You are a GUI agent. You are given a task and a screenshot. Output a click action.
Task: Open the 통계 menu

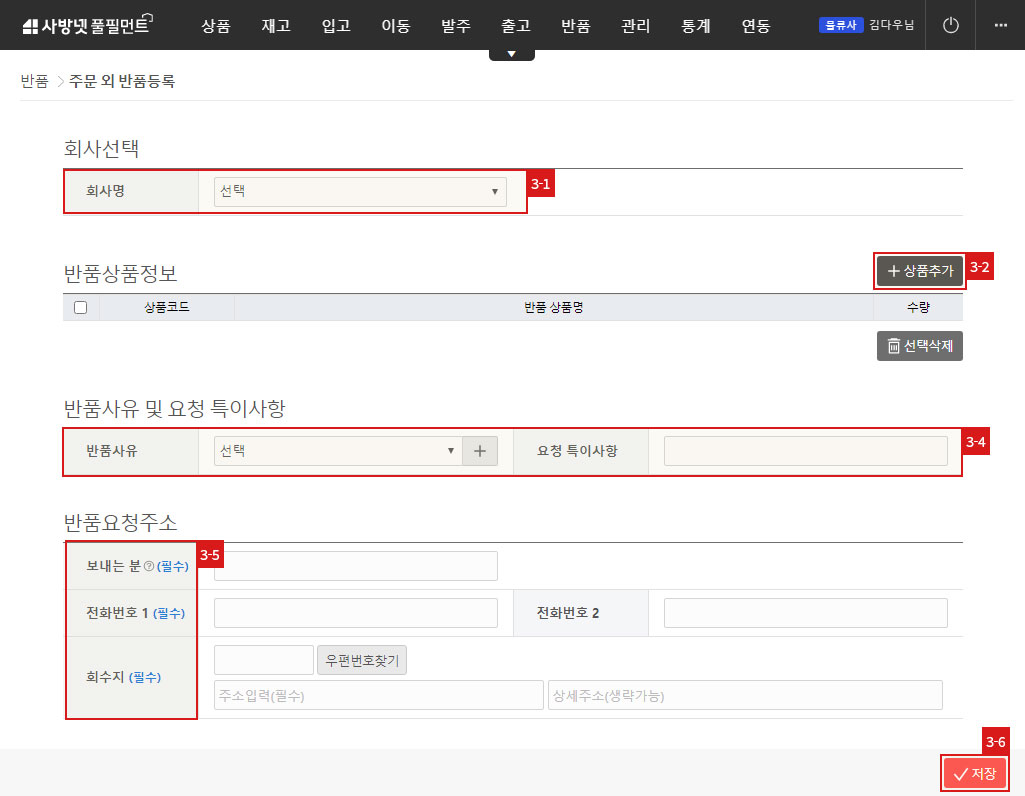coord(696,26)
